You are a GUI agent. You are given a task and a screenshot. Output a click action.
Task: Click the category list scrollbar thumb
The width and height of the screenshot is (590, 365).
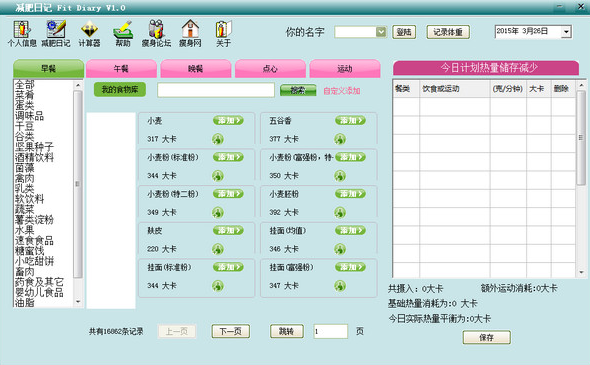pyautogui.click(x=78, y=184)
